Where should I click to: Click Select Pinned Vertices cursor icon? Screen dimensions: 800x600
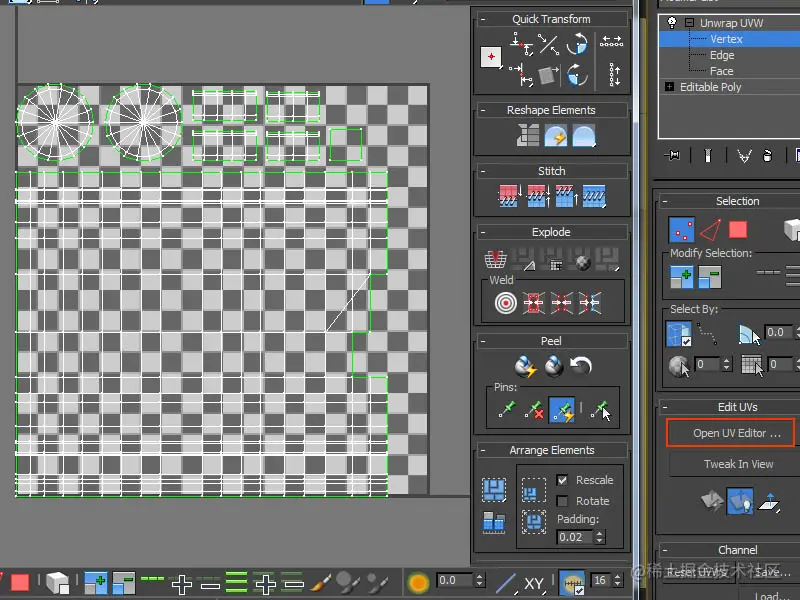pyautogui.click(x=601, y=410)
